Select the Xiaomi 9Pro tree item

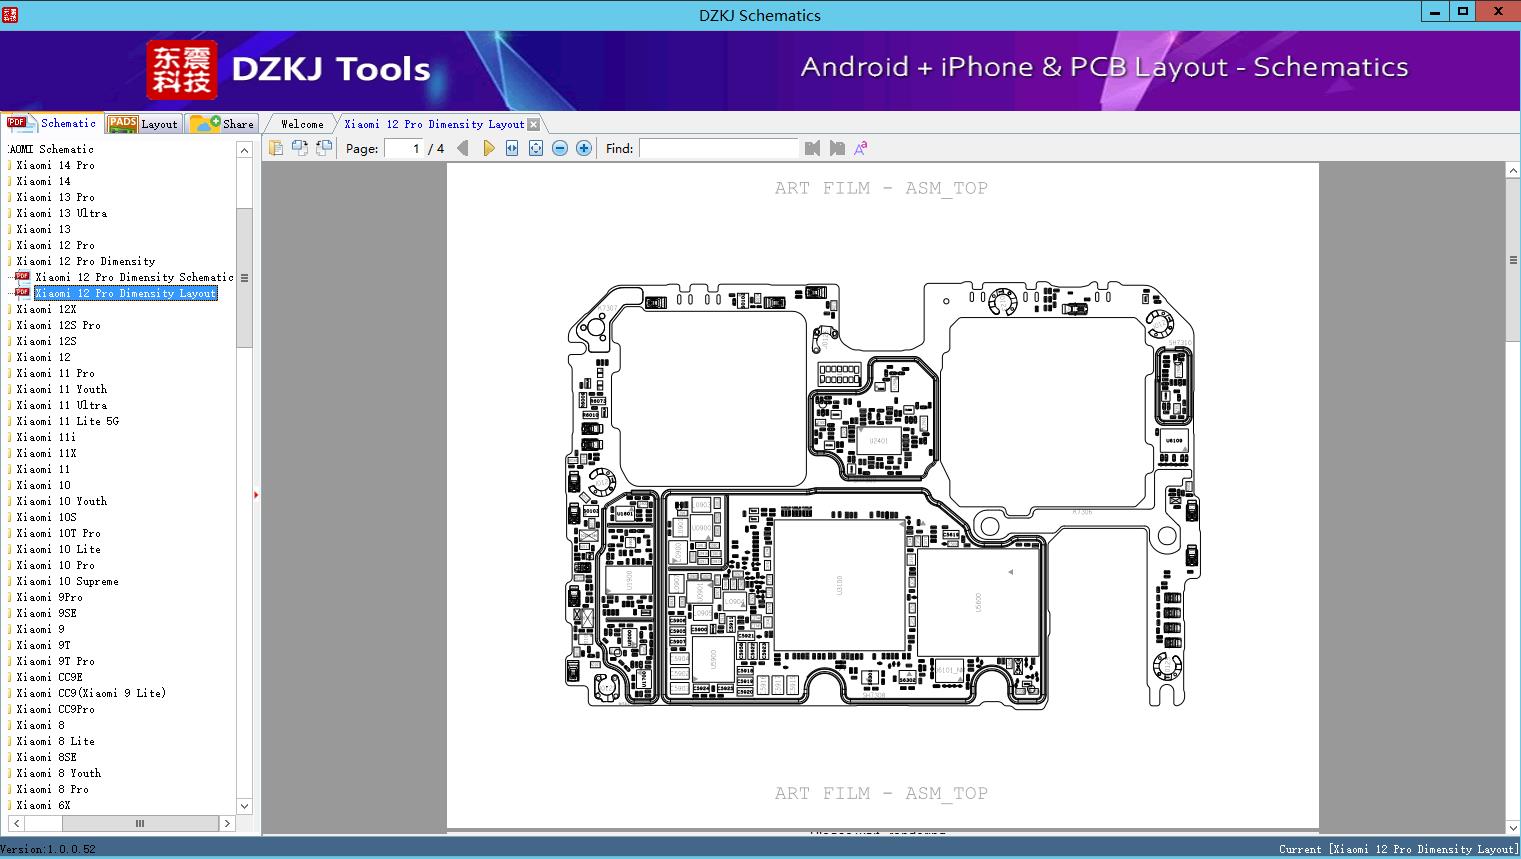click(x=49, y=597)
